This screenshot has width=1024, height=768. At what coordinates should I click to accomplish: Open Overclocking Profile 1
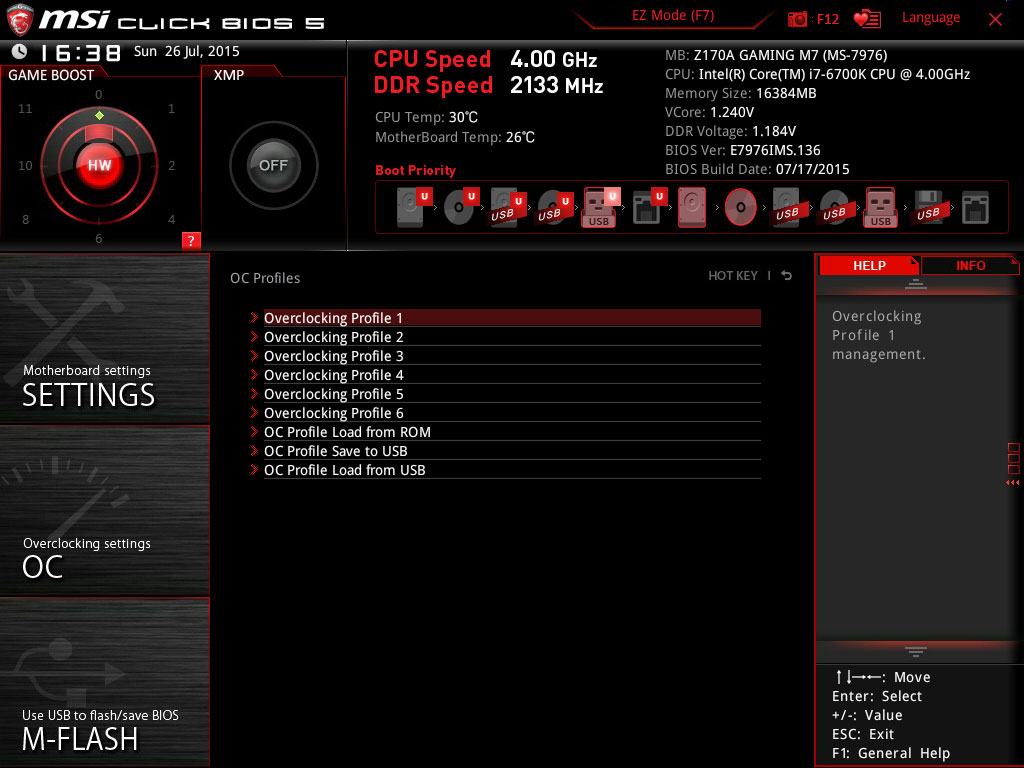tap(512, 317)
